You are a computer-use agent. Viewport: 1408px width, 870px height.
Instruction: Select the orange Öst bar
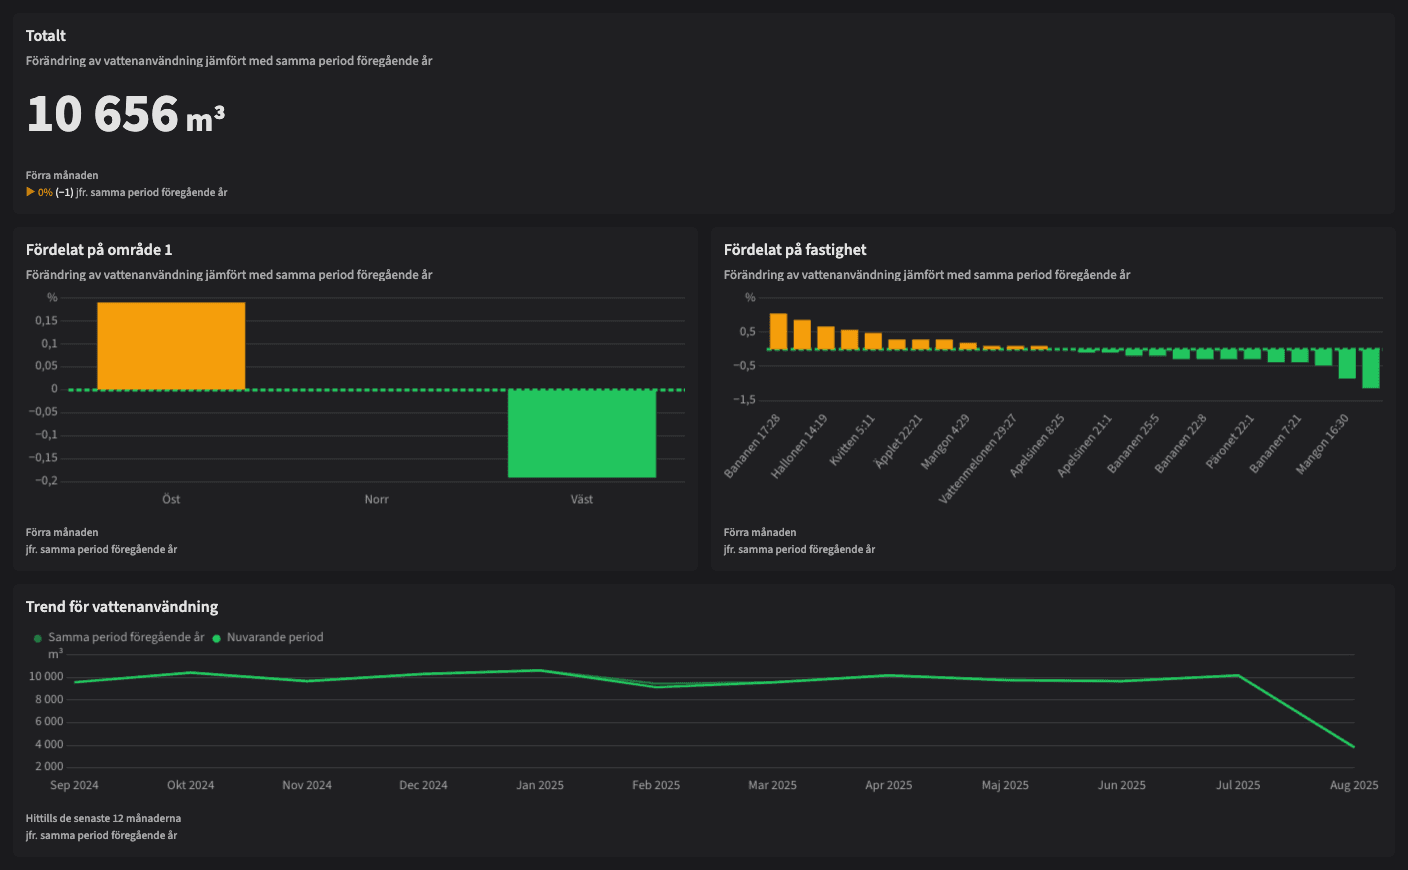tap(170, 345)
